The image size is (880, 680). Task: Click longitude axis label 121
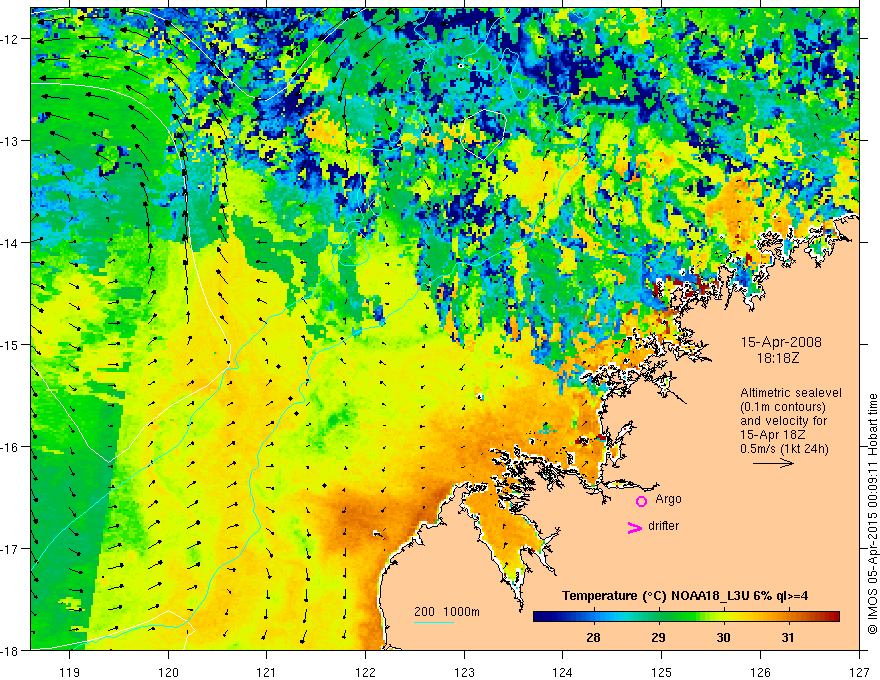267,671
